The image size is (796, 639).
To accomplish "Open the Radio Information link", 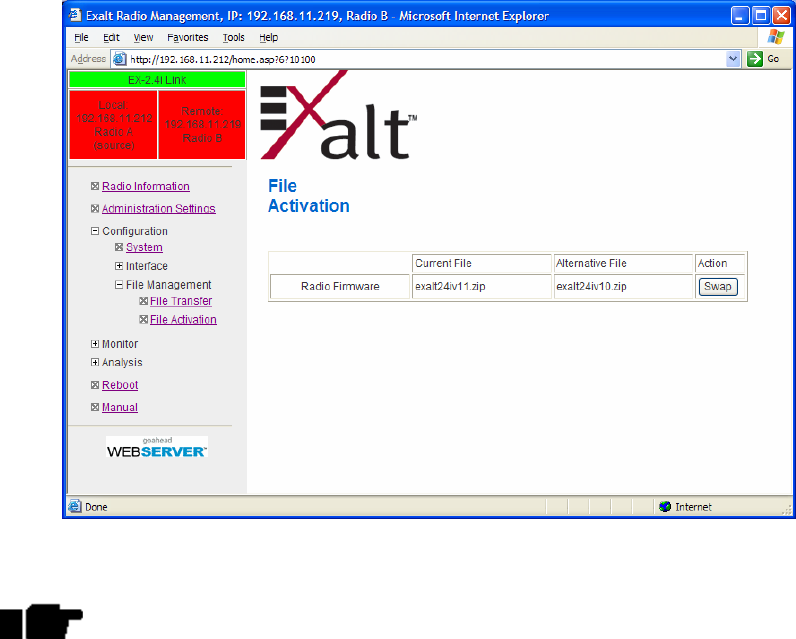I will (x=146, y=186).
